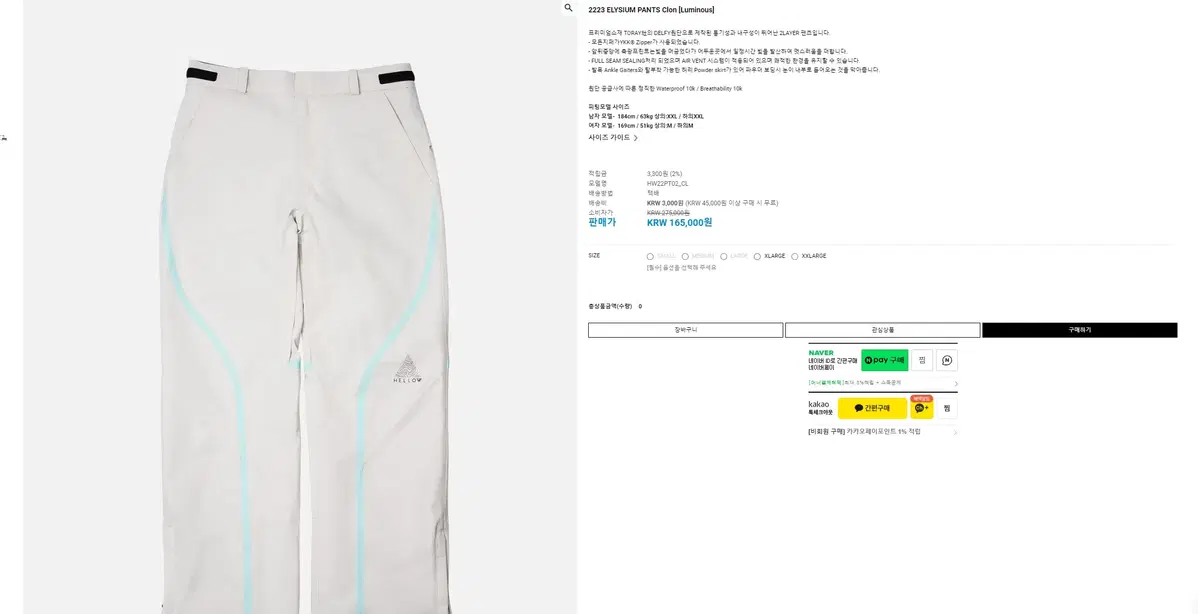Click the 관심상품 wishlist button

pyautogui.click(x=882, y=330)
